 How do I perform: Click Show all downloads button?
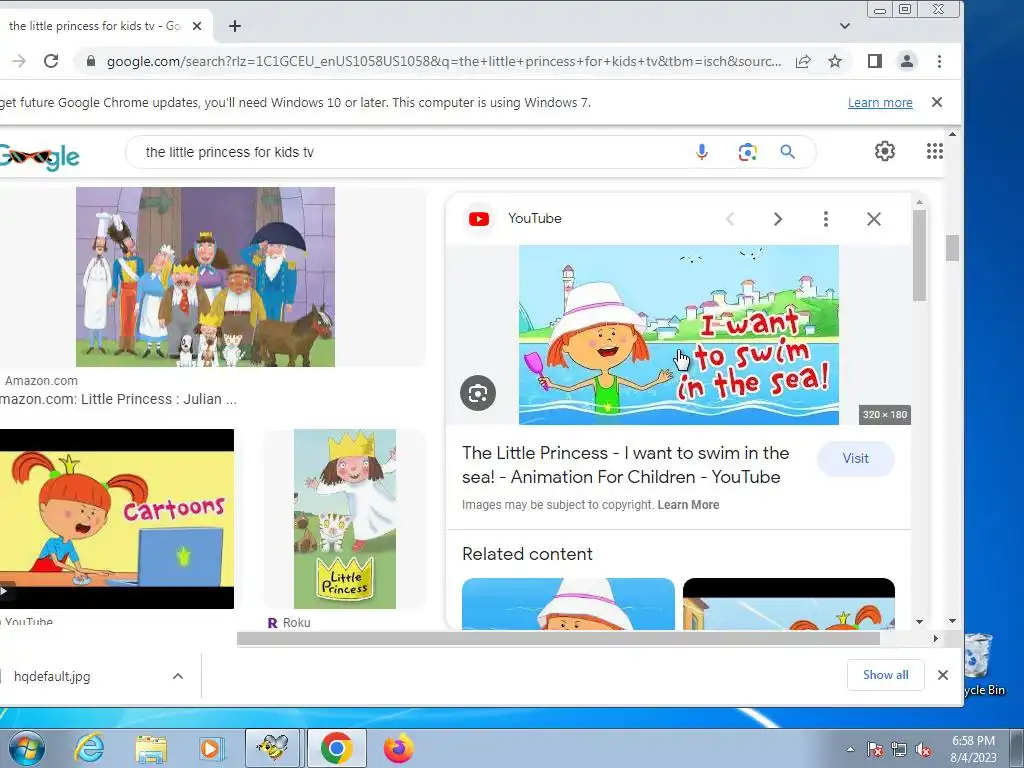[886, 675]
